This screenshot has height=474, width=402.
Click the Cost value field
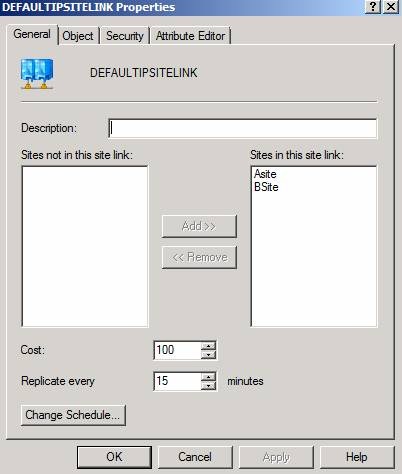pos(177,350)
